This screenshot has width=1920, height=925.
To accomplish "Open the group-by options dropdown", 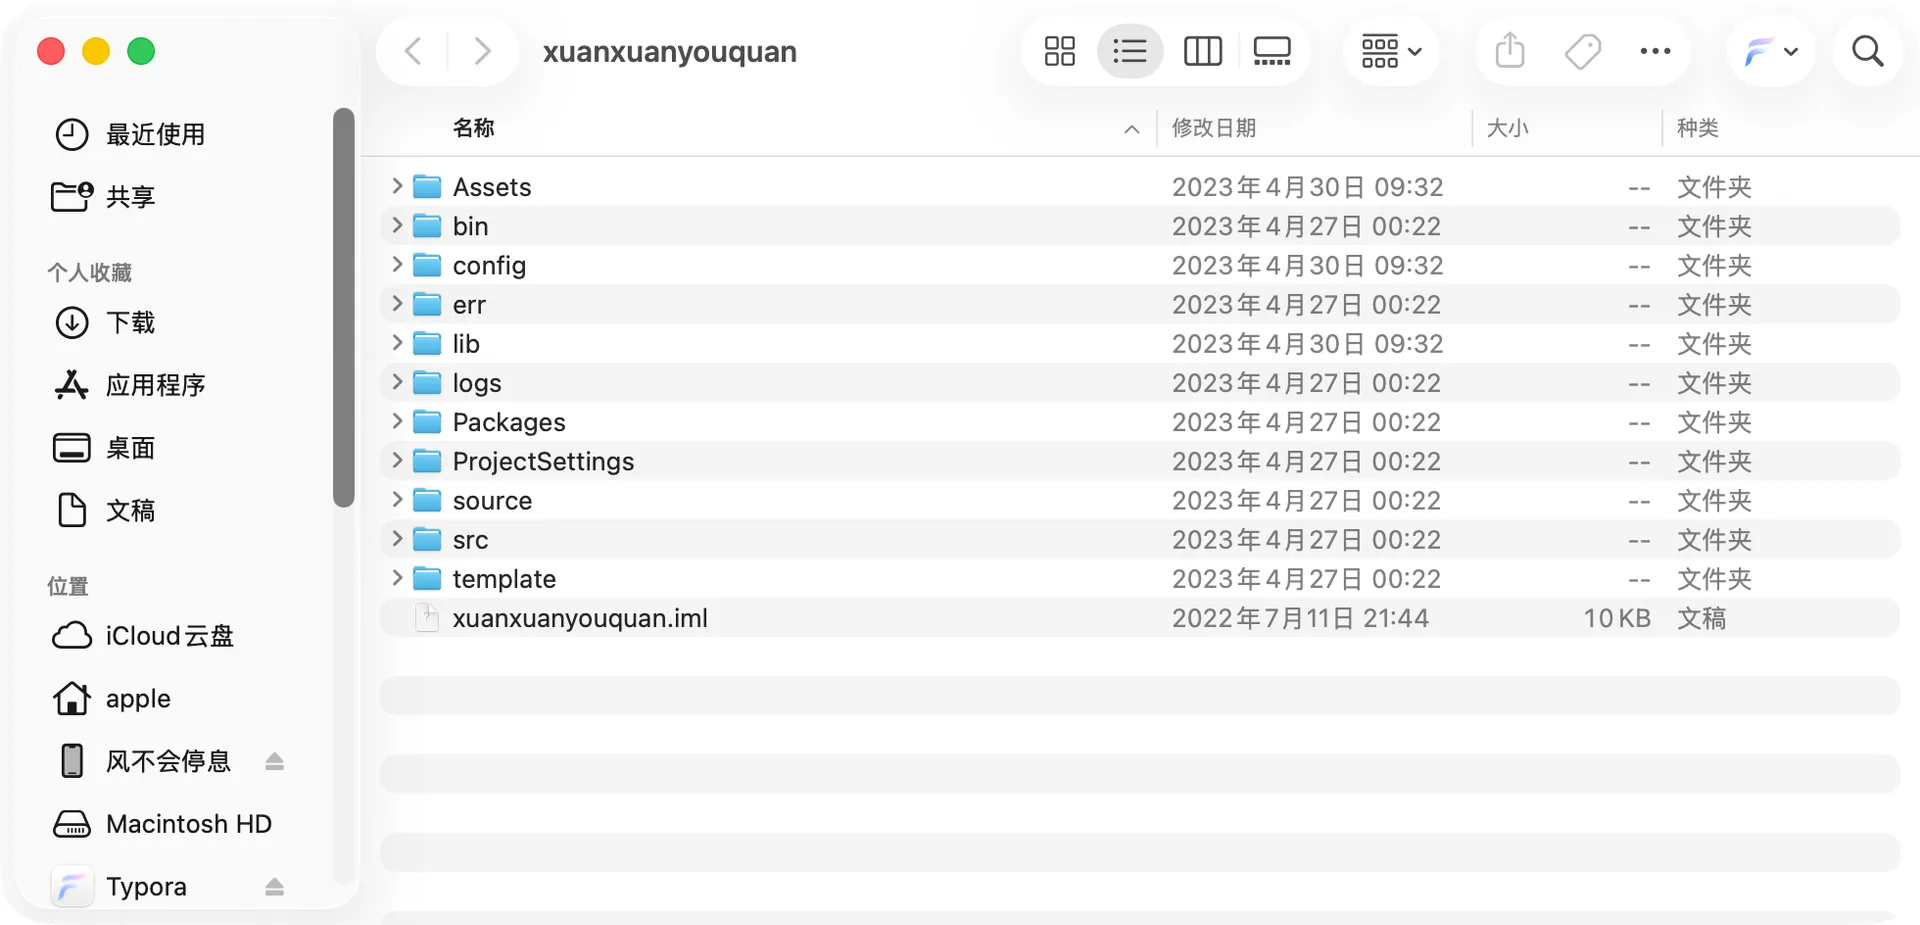I will [x=1391, y=51].
